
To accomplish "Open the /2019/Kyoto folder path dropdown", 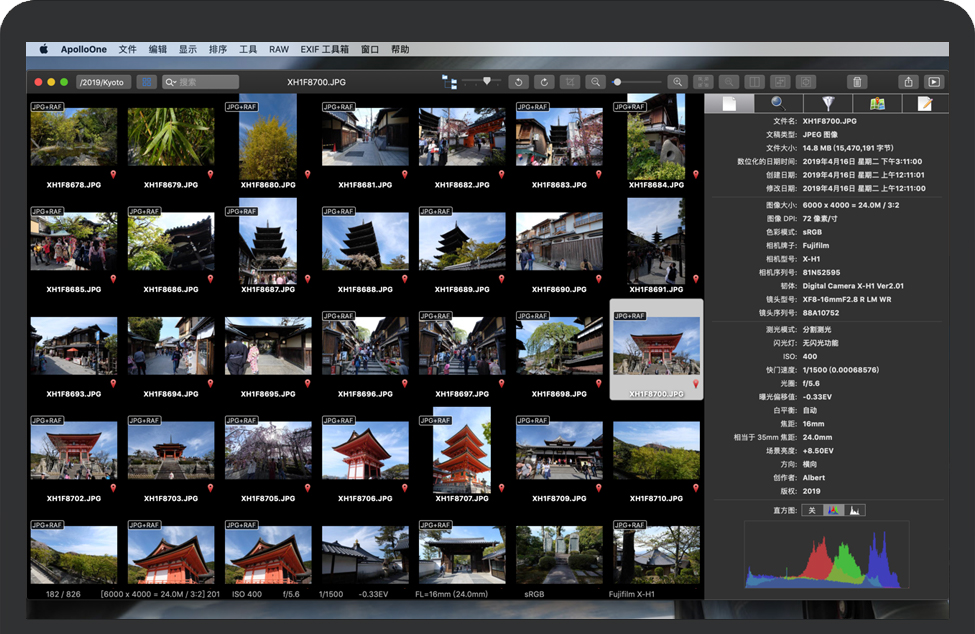I will coord(102,82).
